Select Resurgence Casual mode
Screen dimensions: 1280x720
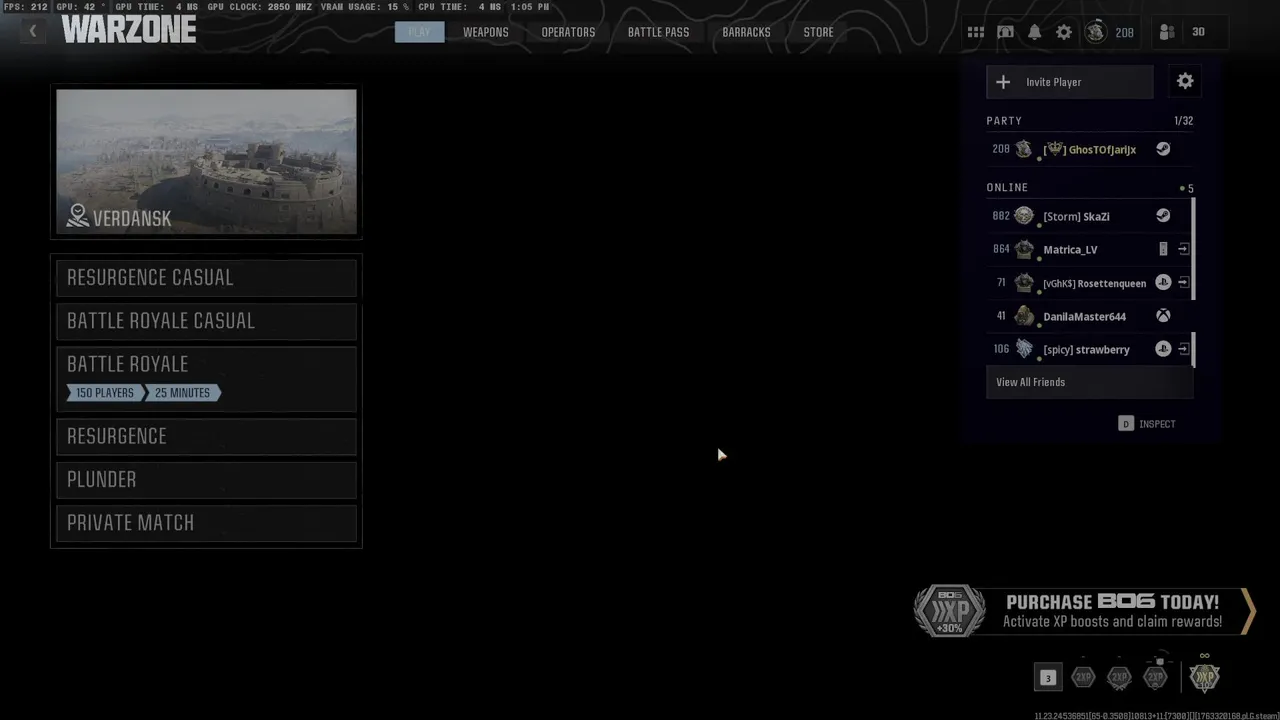206,278
